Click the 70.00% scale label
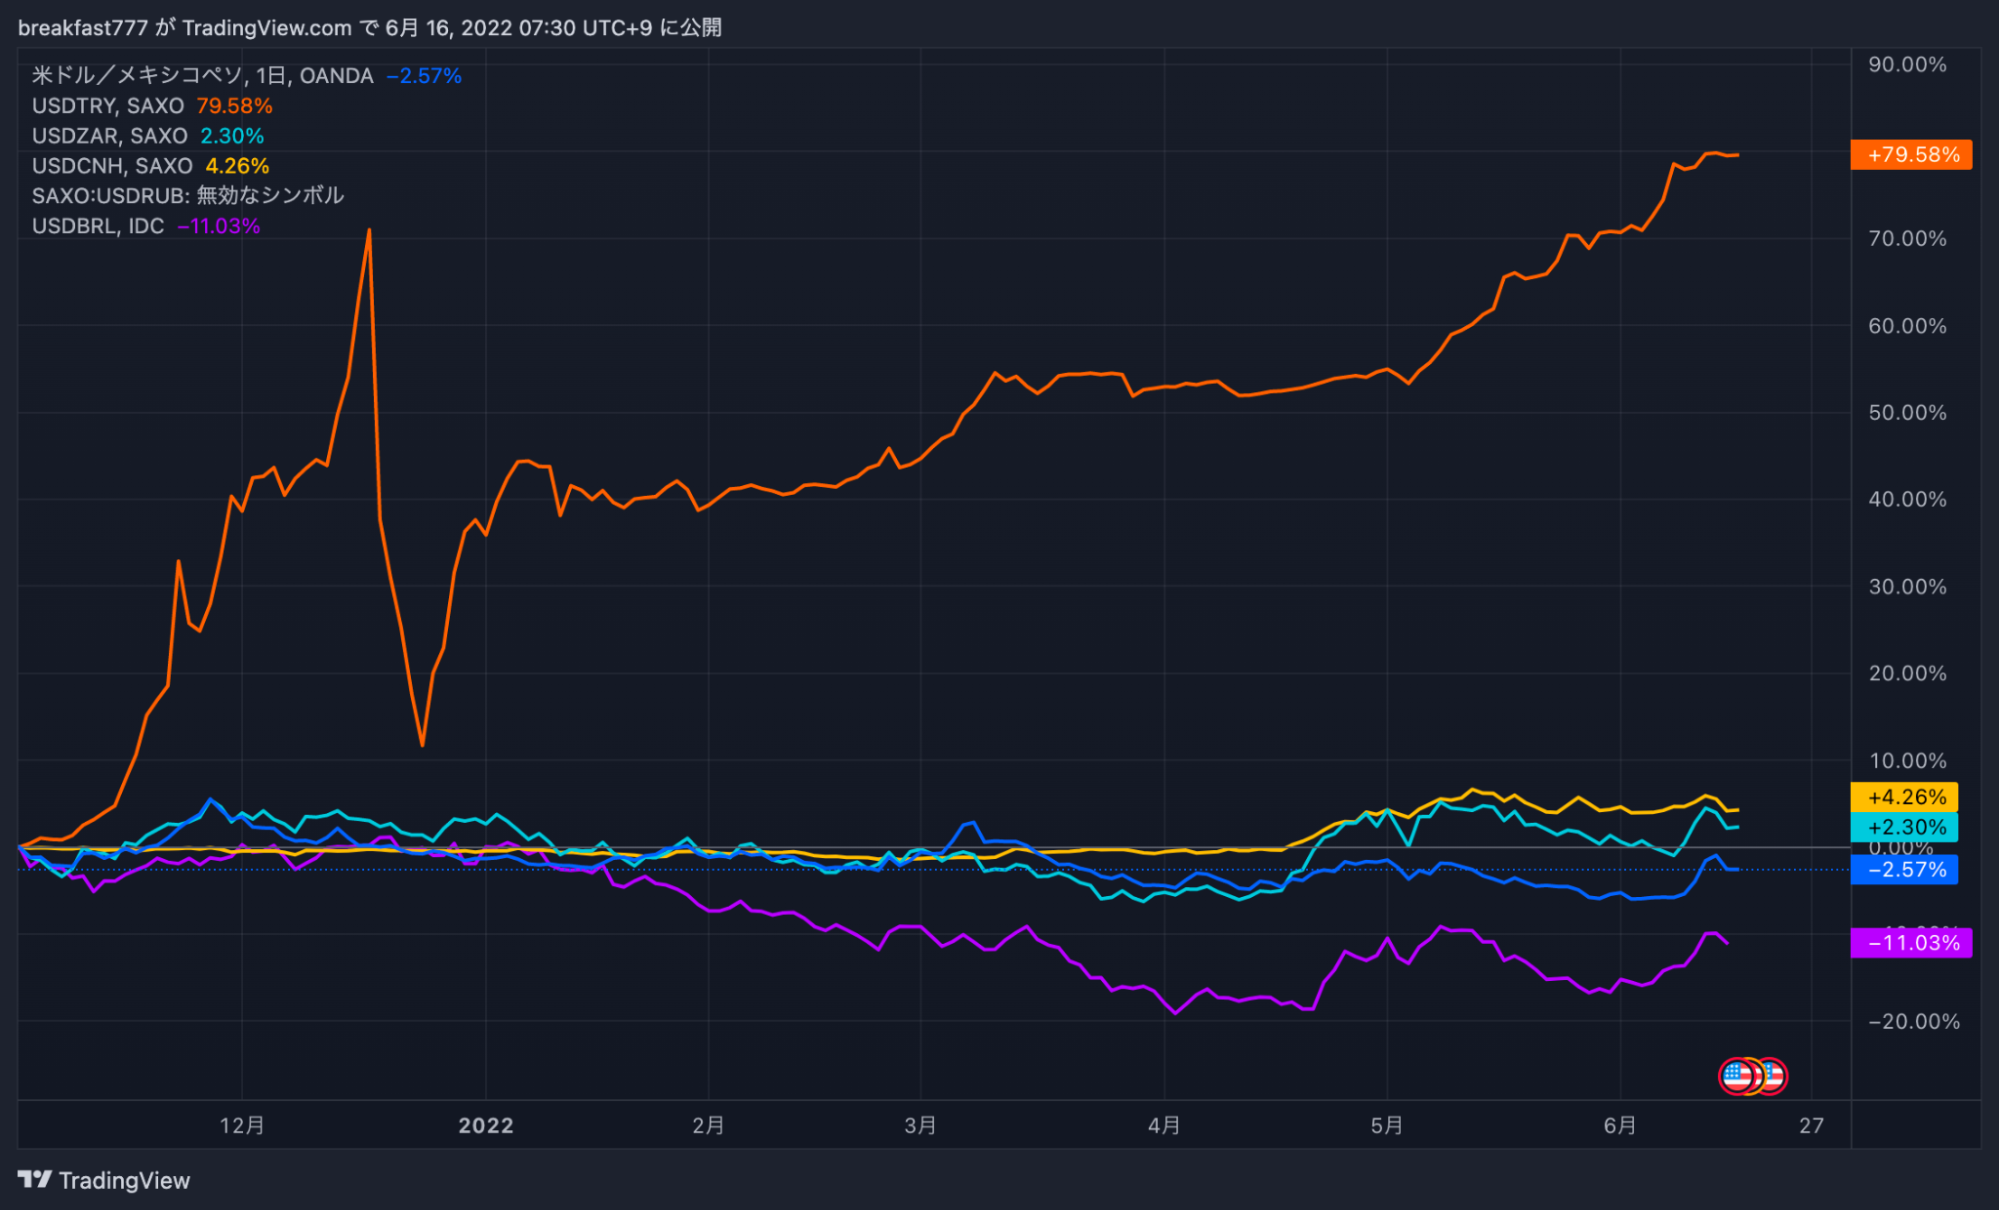Screen dimensions: 1999x1211 click(x=1908, y=239)
